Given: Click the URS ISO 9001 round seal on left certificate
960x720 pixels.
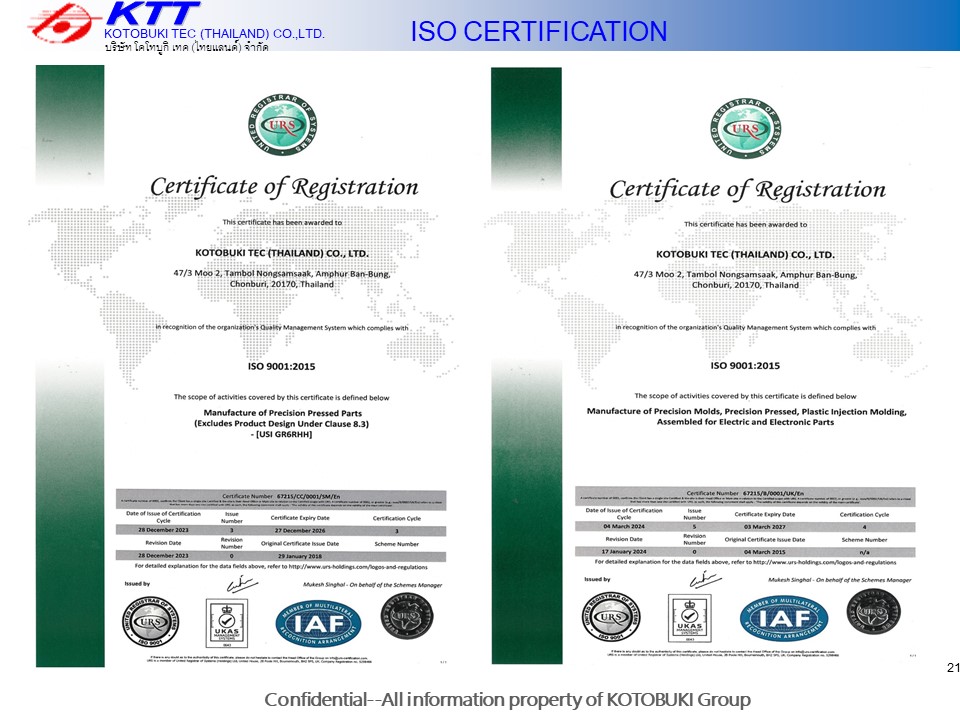Looking at the screenshot, I should [151, 622].
